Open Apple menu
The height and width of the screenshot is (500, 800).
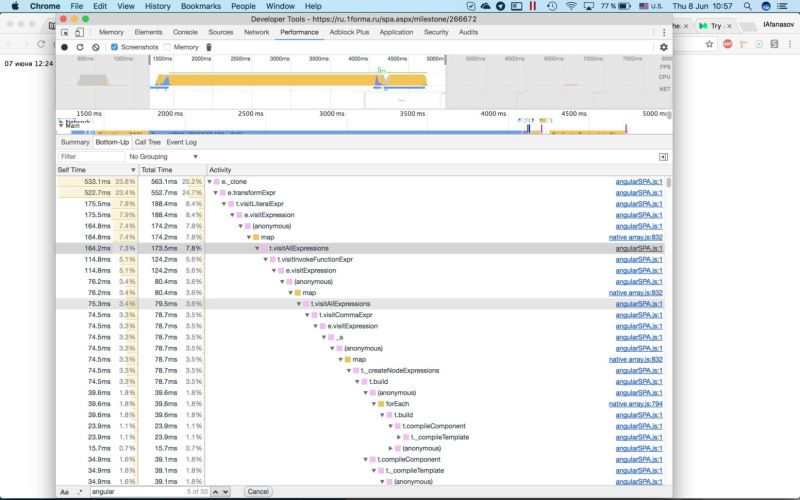tap(15, 6)
